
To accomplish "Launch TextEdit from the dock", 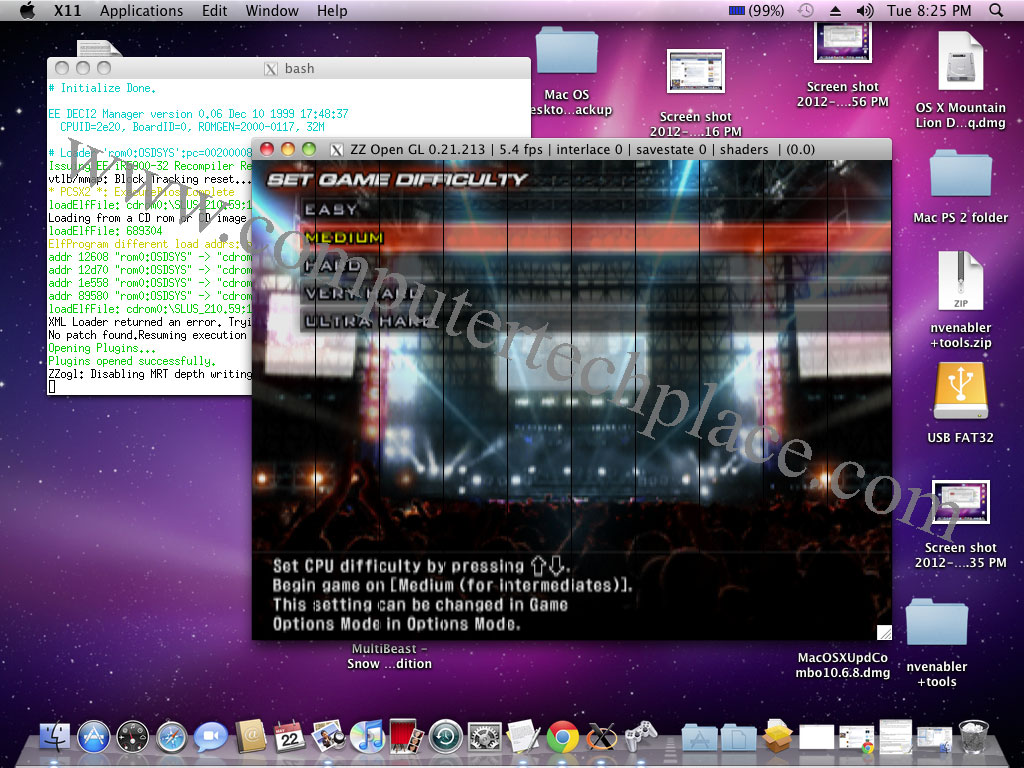I will click(524, 736).
